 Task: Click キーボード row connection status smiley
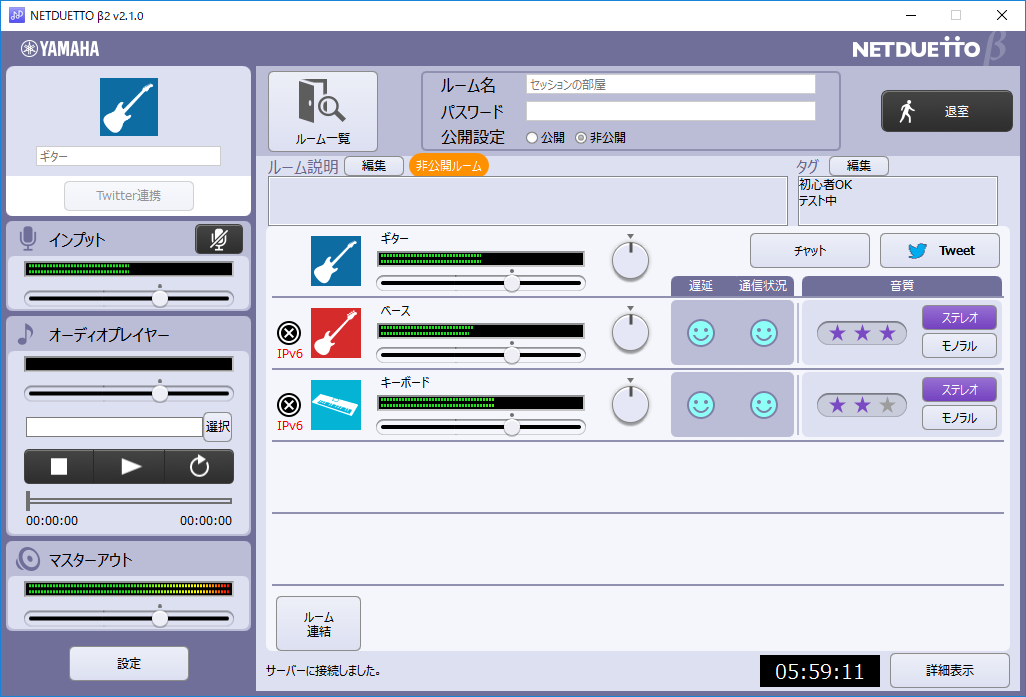pos(764,405)
